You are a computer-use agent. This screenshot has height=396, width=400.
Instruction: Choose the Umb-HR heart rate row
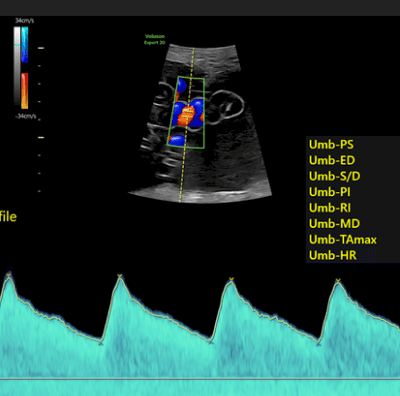tap(333, 255)
